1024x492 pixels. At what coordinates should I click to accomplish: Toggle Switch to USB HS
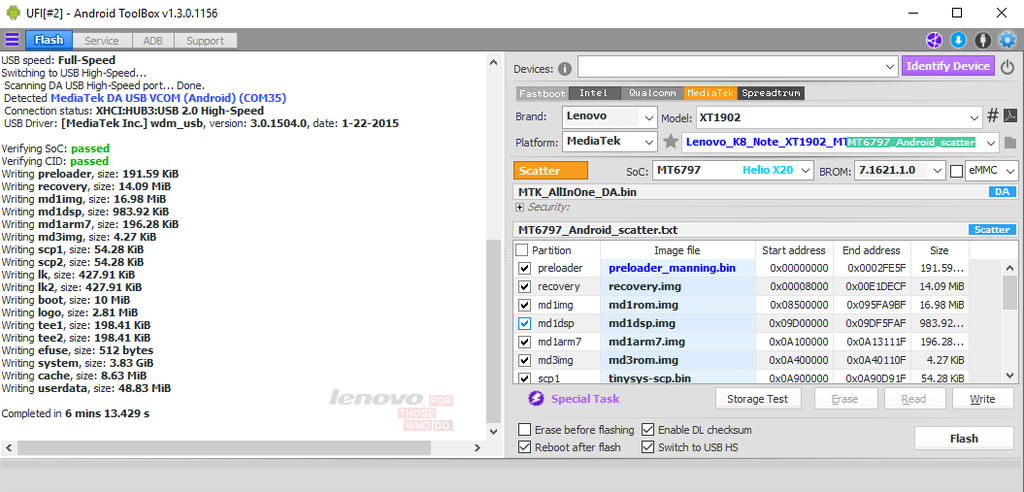[x=648, y=447]
